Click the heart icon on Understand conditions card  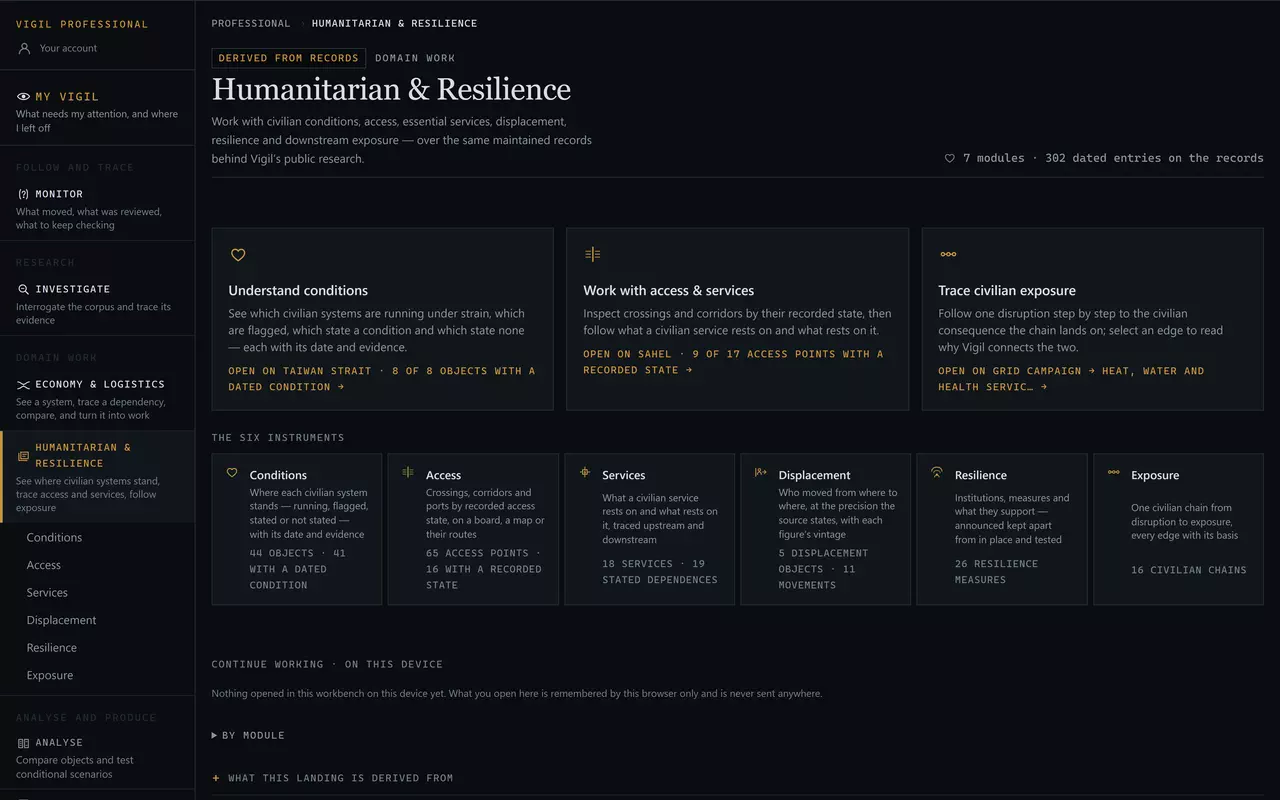[238, 255]
